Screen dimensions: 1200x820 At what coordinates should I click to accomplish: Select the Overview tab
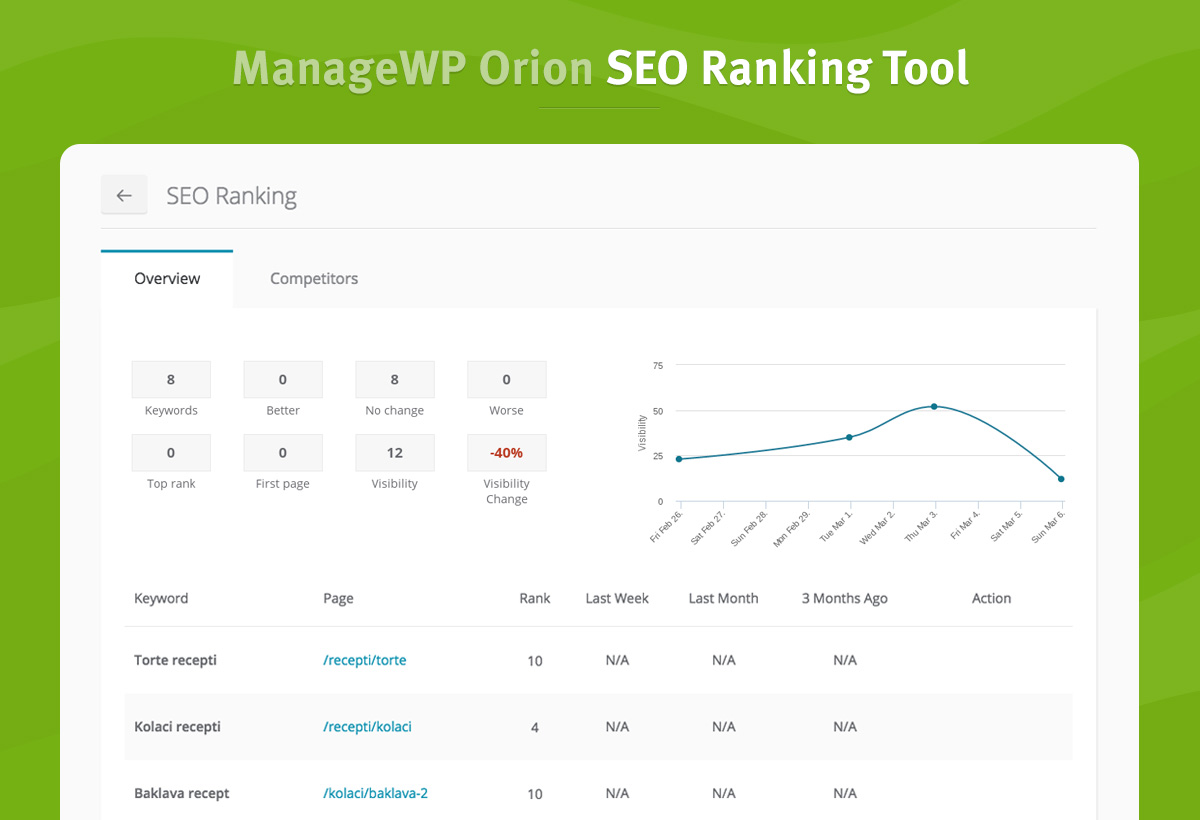click(167, 279)
